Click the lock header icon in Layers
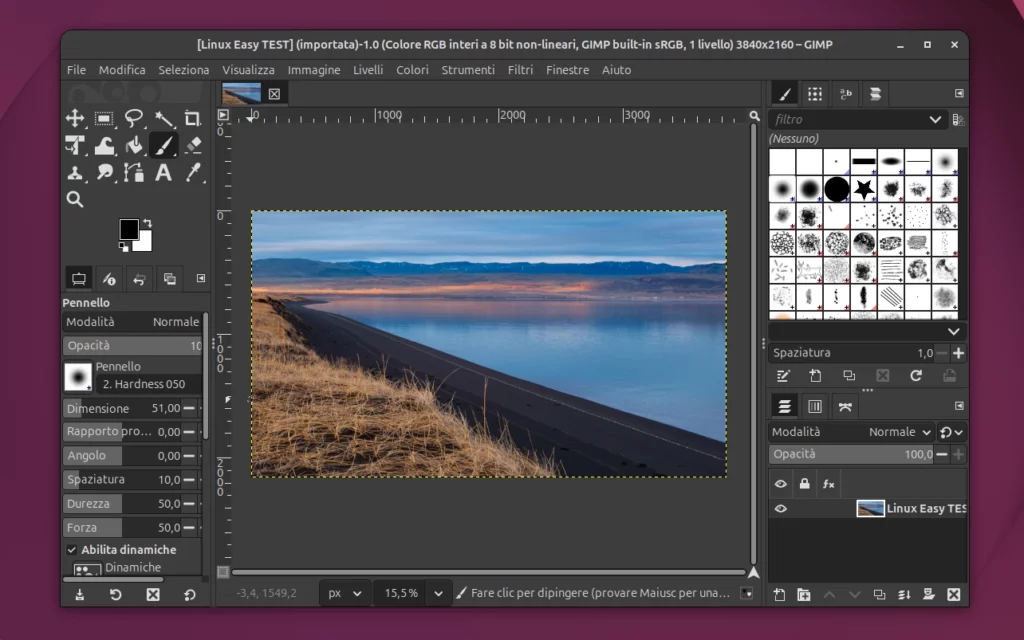 click(805, 484)
